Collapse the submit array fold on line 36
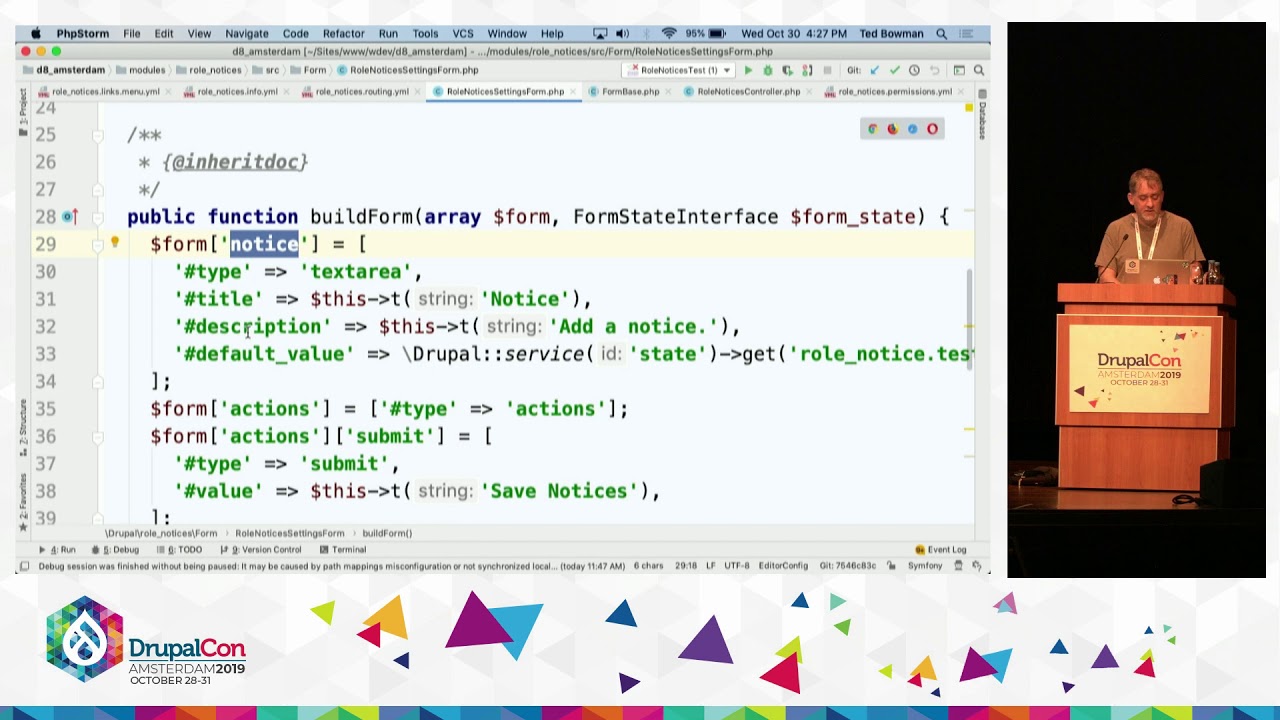This screenshot has height=720, width=1280. [99, 436]
